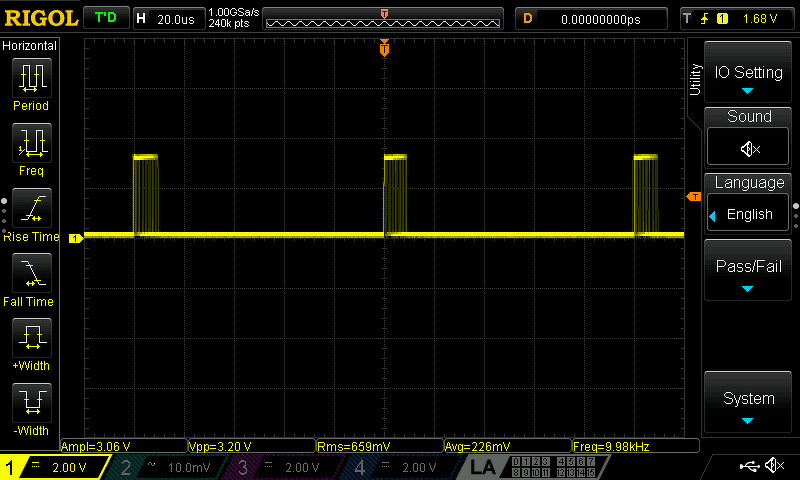This screenshot has height=480, width=800.
Task: Select channel 1 at 2.00 V
Action: click(x=54, y=467)
